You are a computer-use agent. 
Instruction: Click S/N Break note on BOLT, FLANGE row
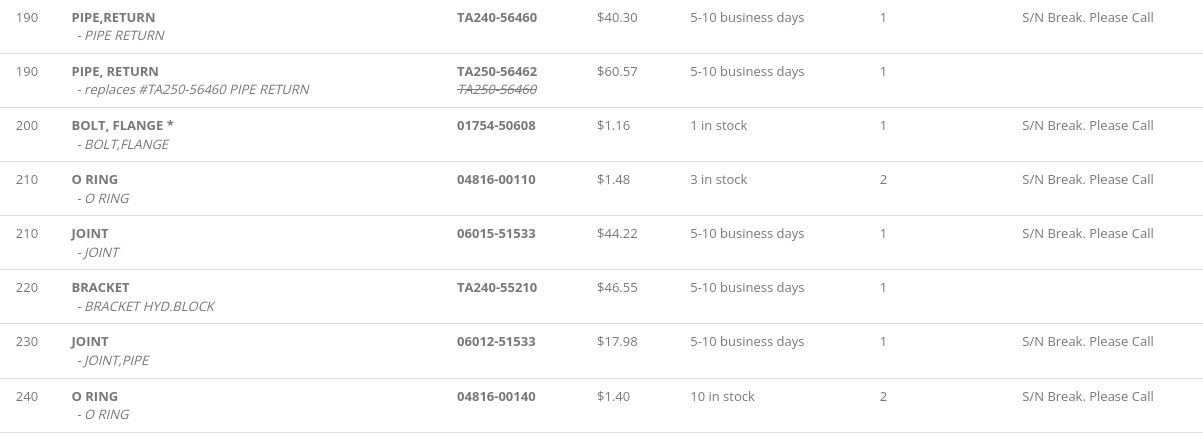point(1088,126)
